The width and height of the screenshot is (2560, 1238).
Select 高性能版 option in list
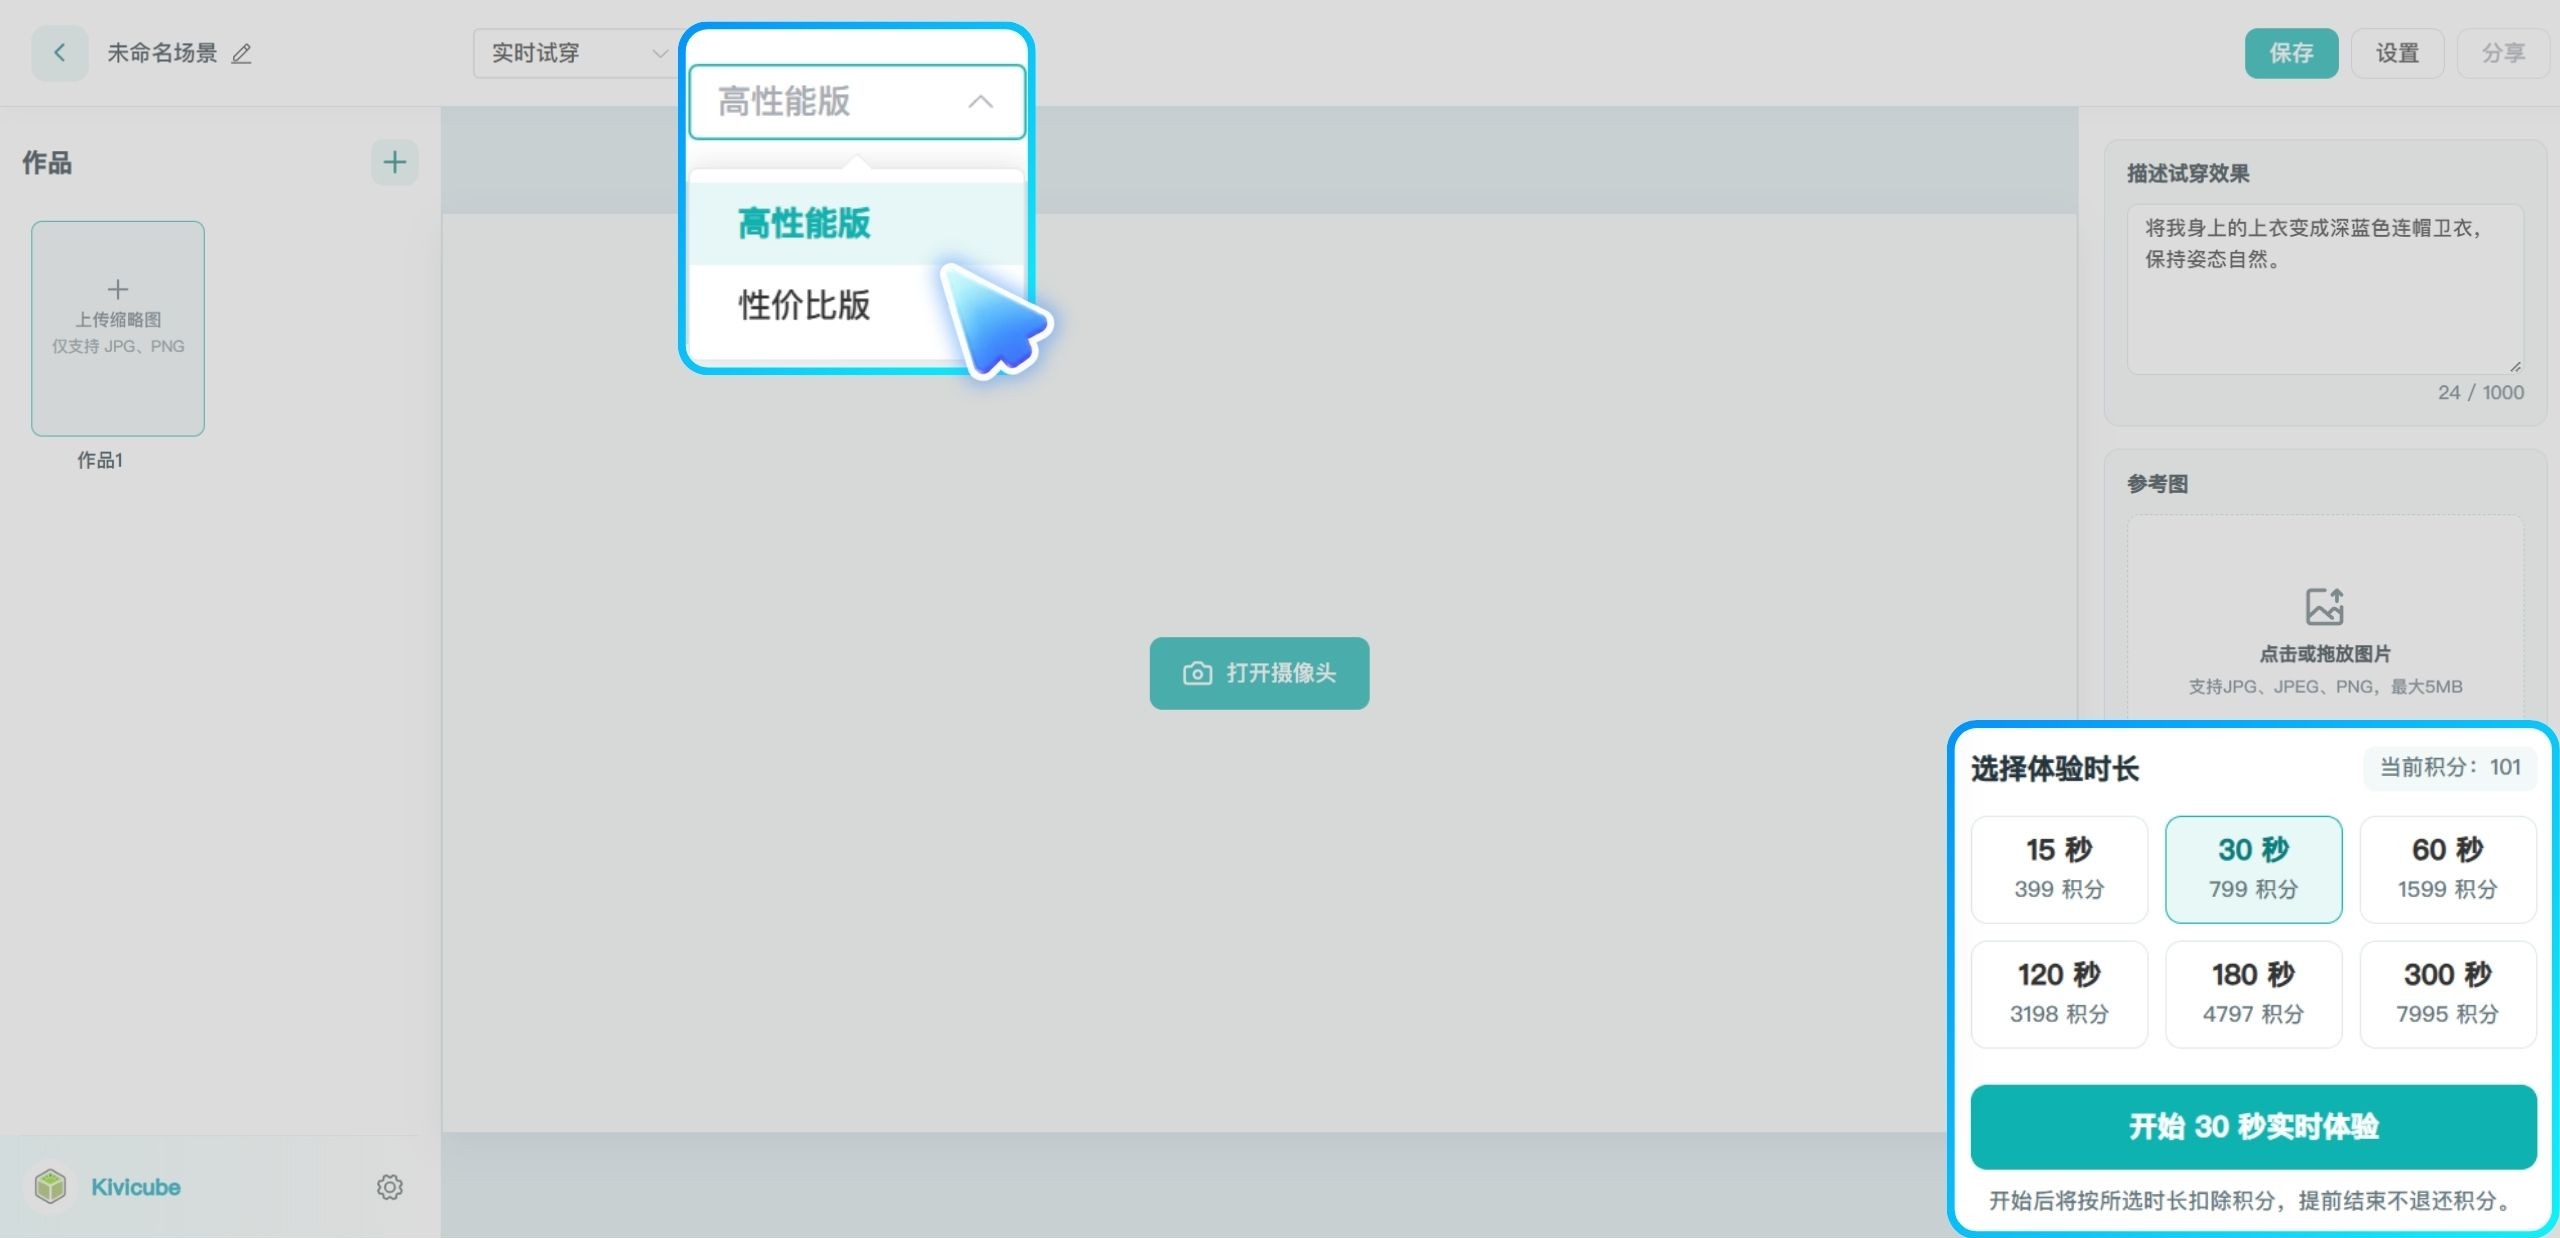click(x=857, y=223)
